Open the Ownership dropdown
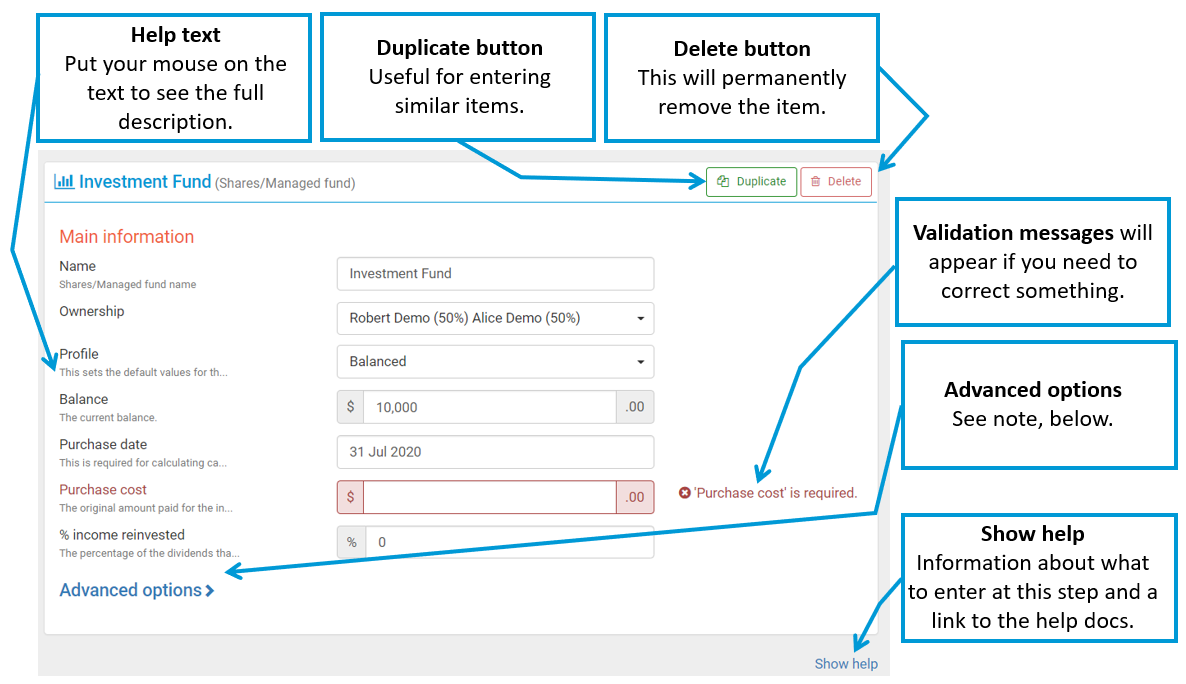The height and width of the screenshot is (684, 1186). [495, 318]
